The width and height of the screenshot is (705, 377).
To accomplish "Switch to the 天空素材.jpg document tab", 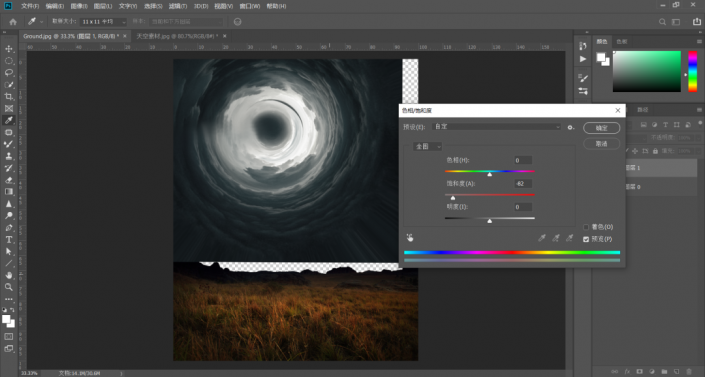I will point(177,36).
